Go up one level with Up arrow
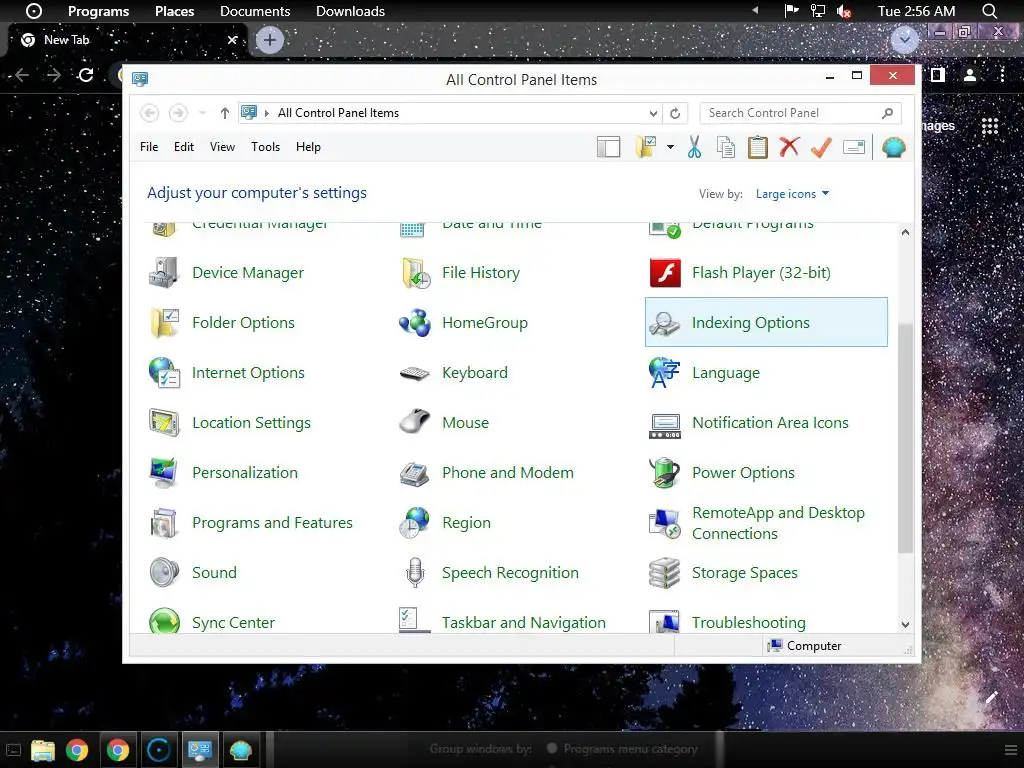This screenshot has width=1024, height=768. [225, 113]
